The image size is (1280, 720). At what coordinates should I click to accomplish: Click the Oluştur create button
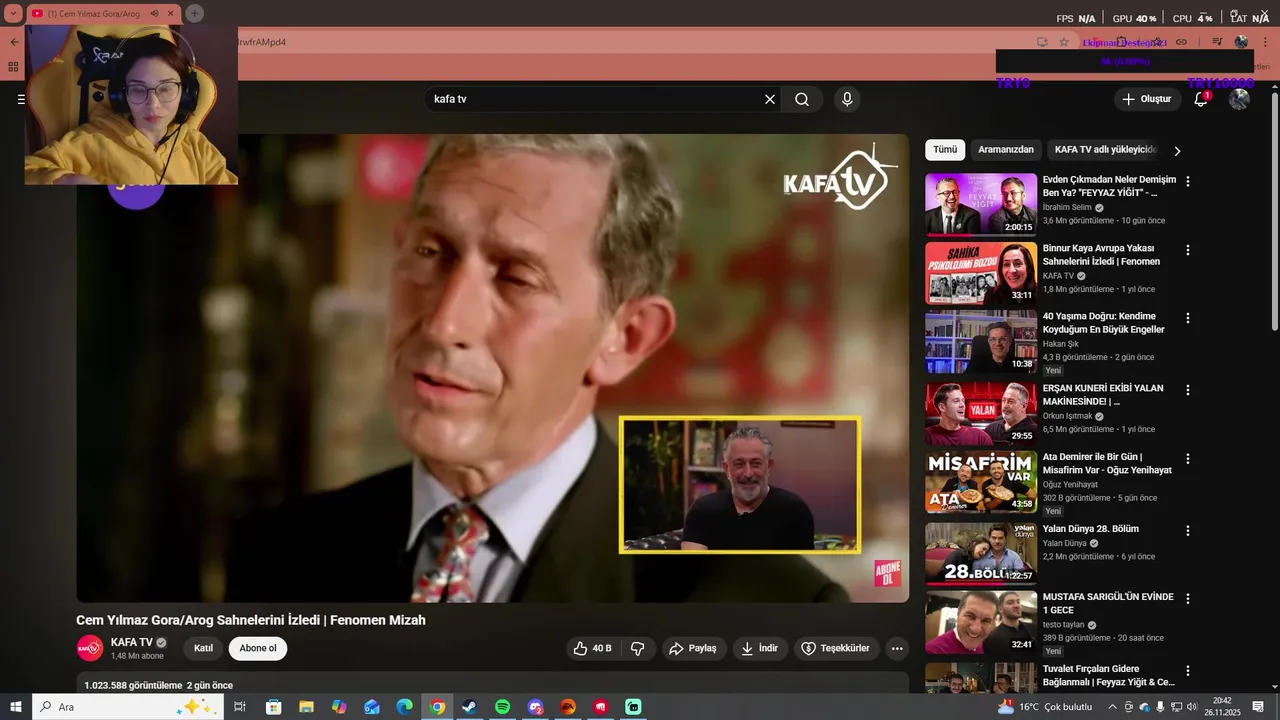pos(1146,99)
